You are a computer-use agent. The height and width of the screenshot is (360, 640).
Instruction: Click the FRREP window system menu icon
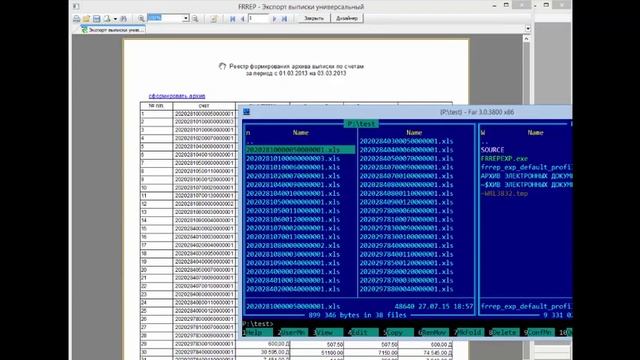point(76,7)
